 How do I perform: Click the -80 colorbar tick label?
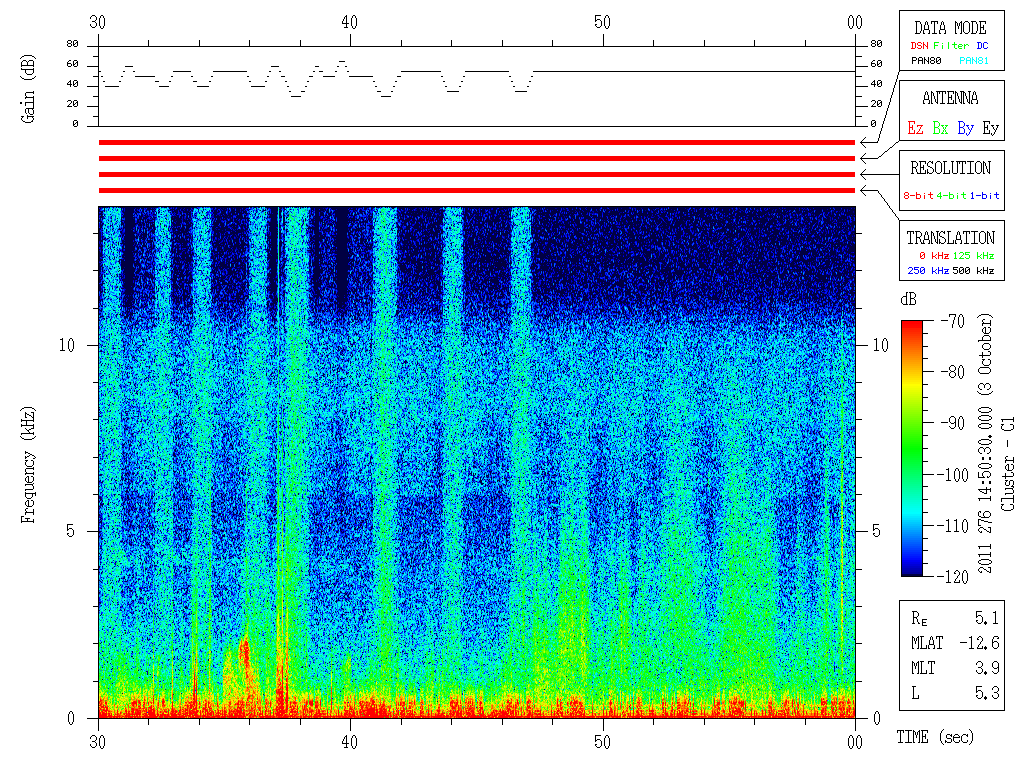point(953,372)
